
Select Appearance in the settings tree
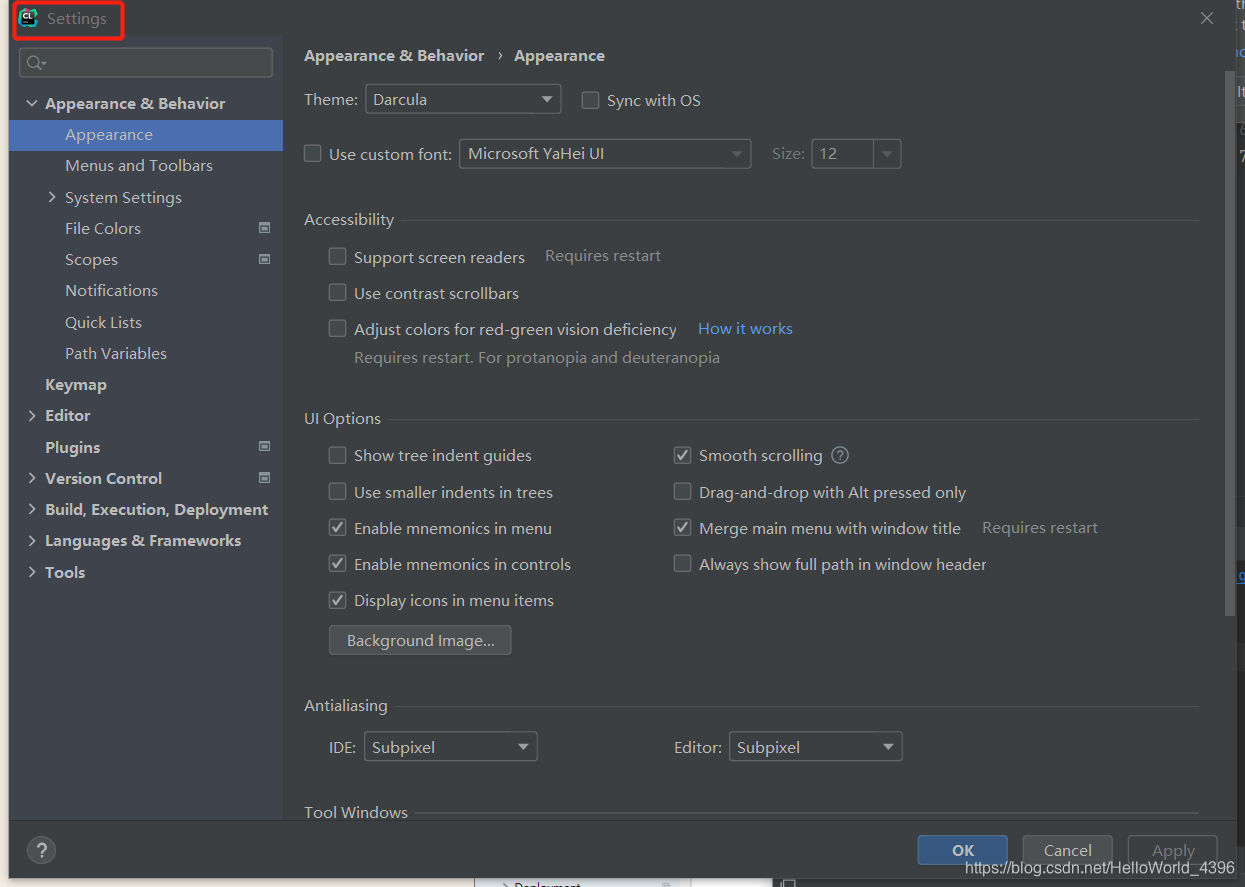[x=146, y=135]
